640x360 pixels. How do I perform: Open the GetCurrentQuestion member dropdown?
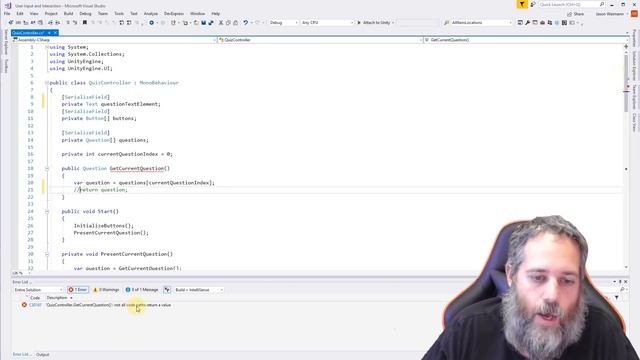[x=526, y=40]
